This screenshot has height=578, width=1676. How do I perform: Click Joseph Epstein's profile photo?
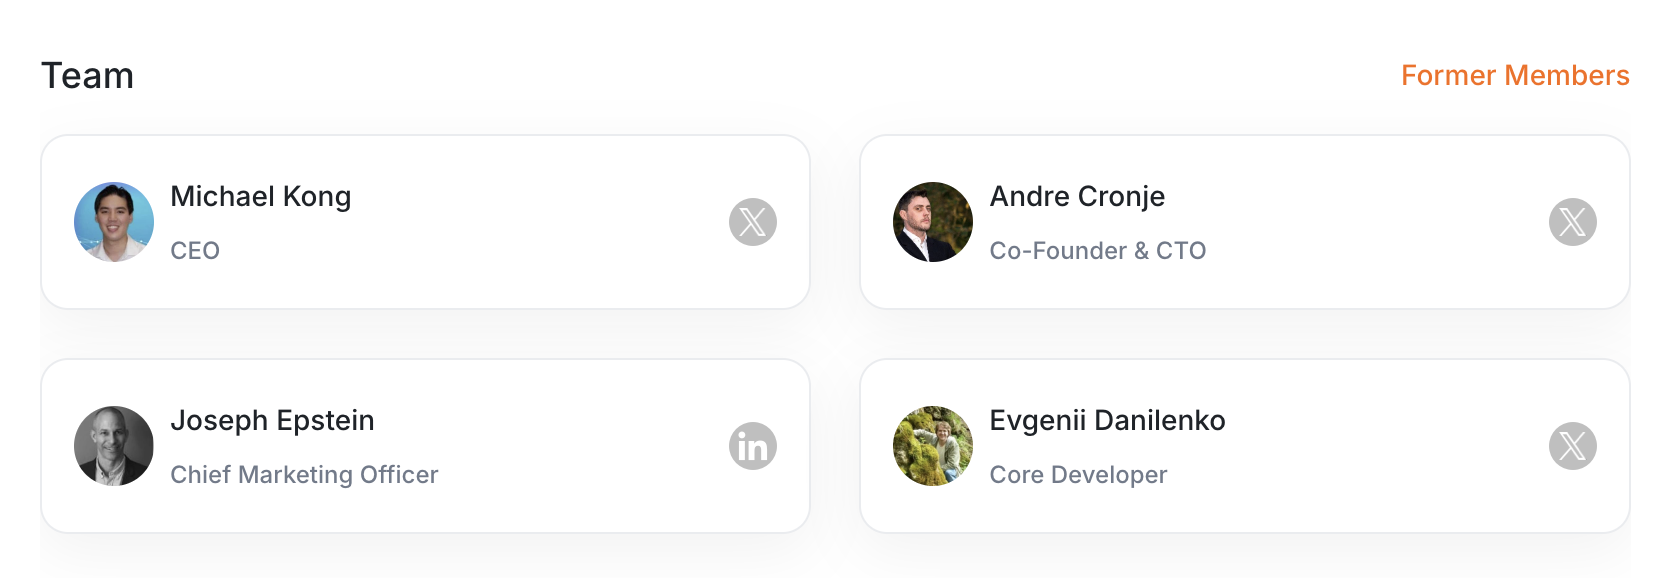point(114,446)
